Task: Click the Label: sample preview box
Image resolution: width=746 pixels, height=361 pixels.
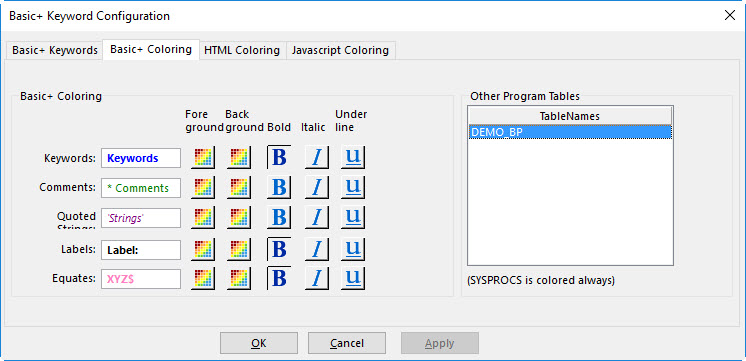Action: click(x=141, y=250)
